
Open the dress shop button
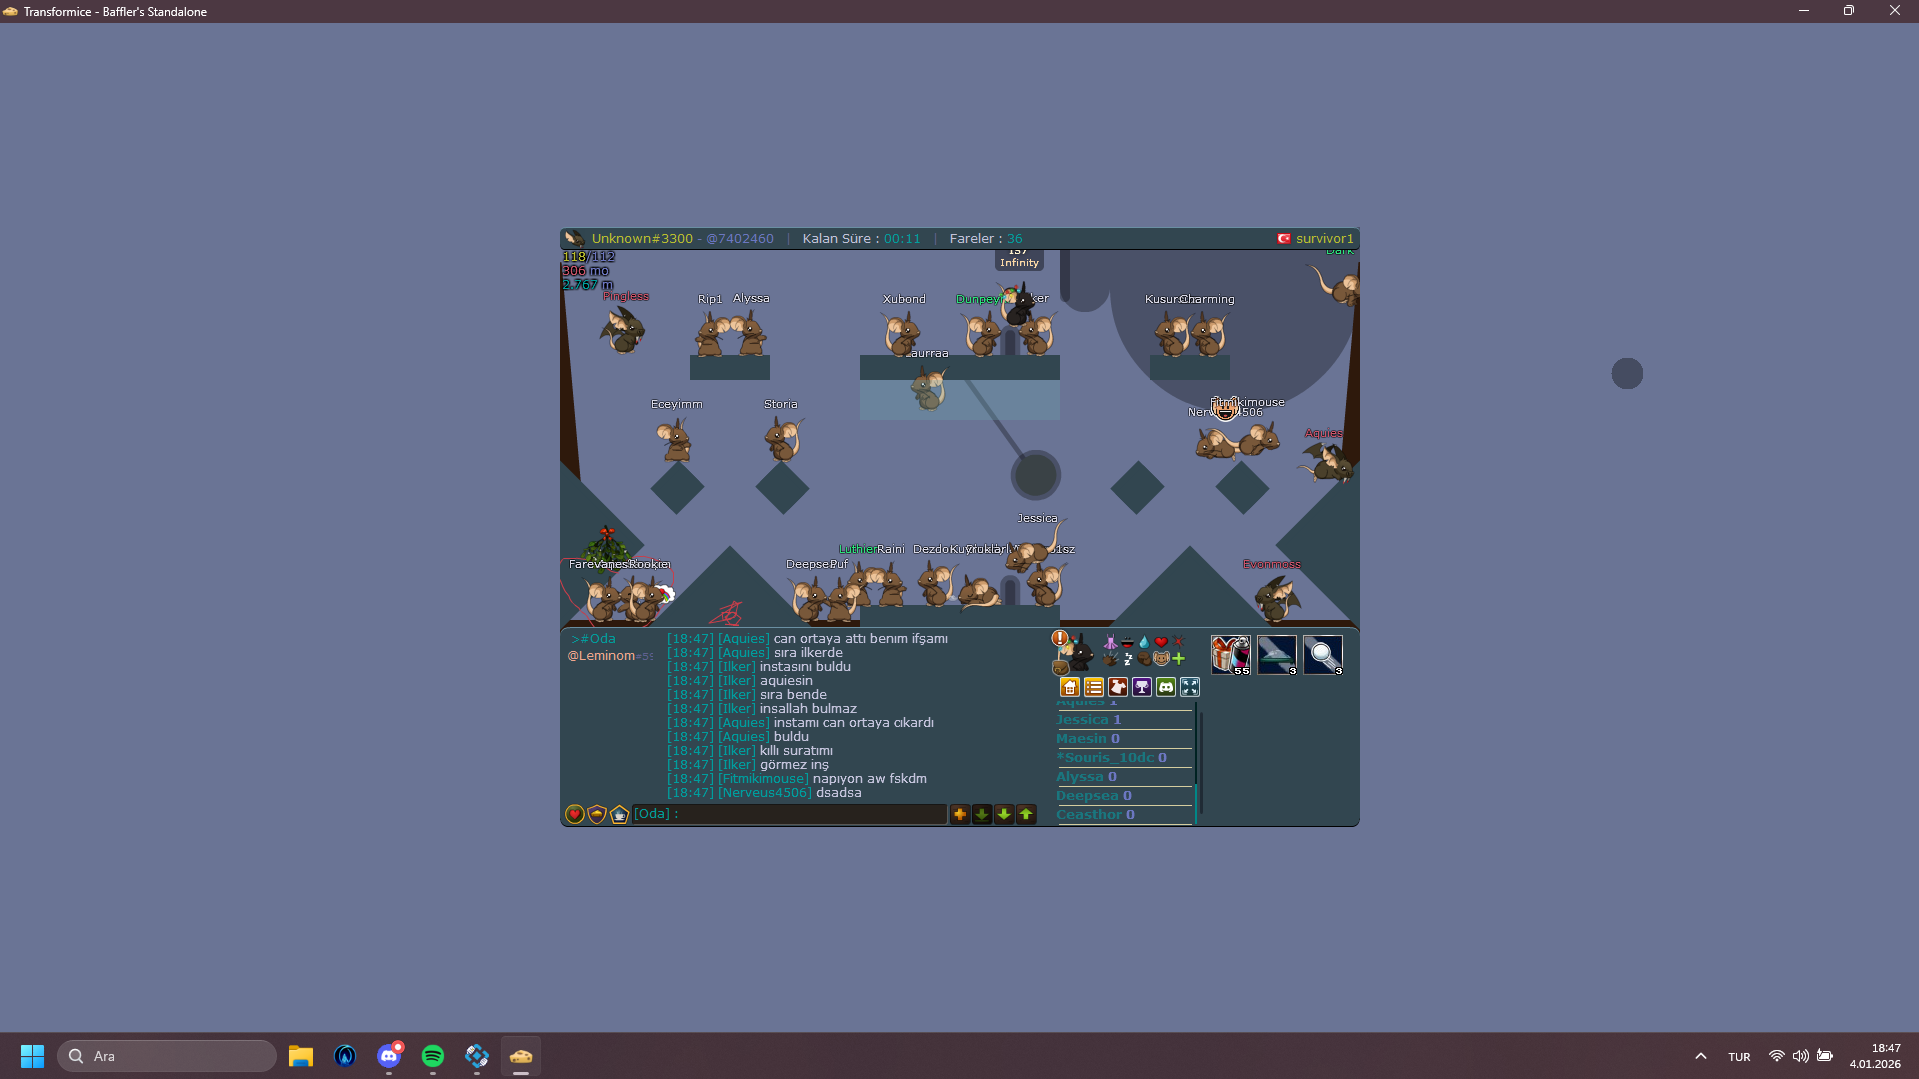(x=1118, y=687)
